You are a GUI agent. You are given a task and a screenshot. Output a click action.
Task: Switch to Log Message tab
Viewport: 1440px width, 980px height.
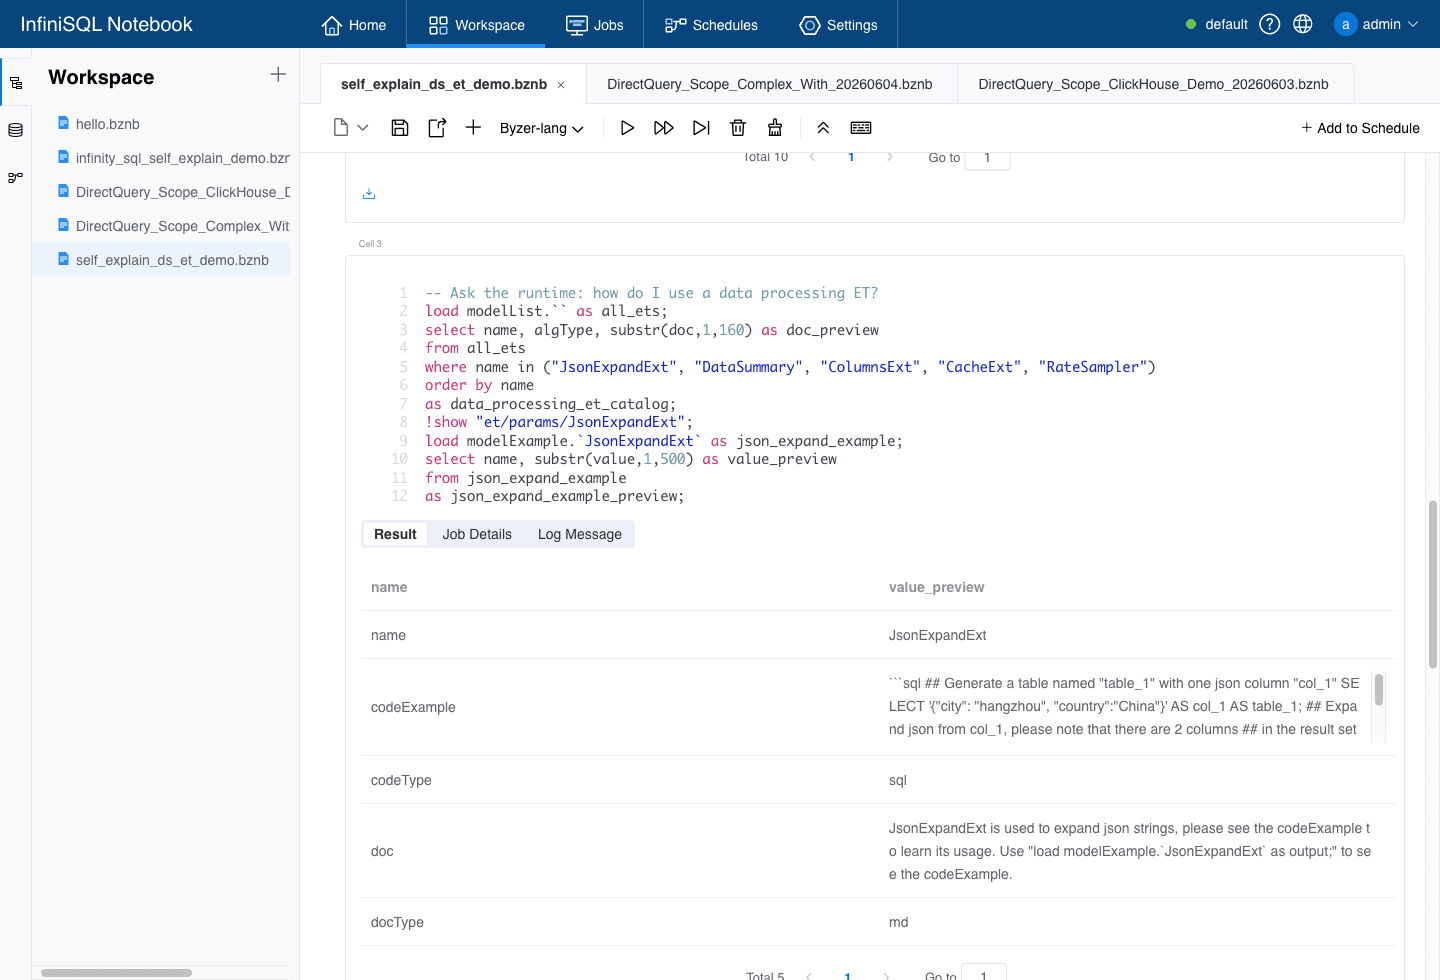580,534
